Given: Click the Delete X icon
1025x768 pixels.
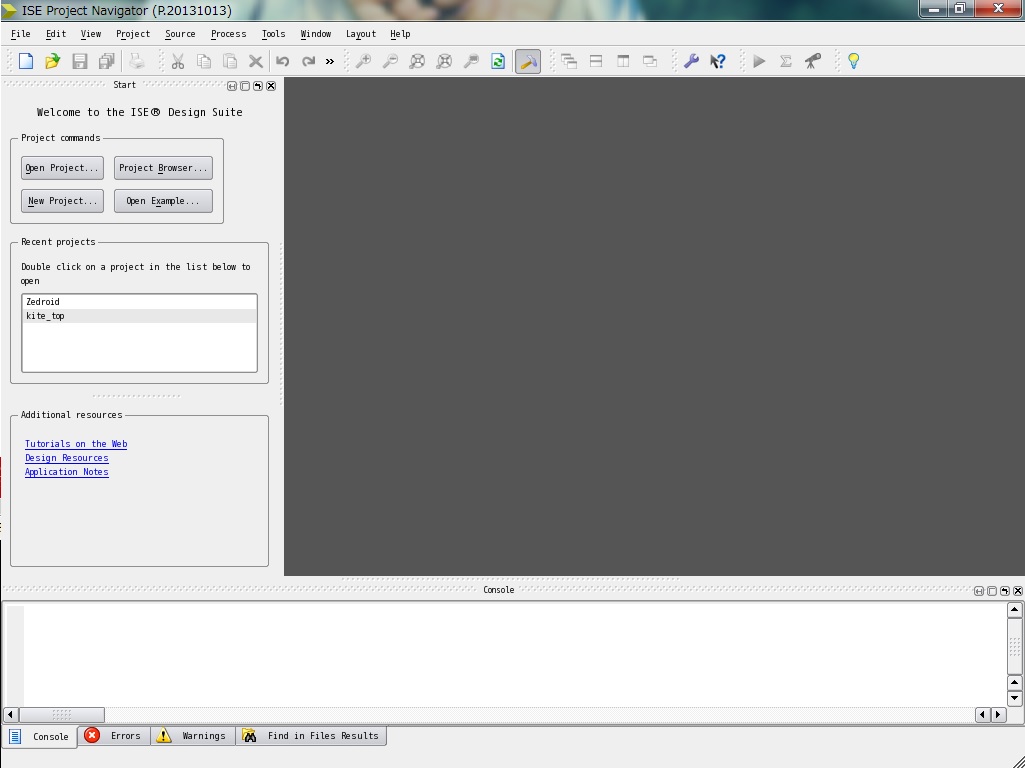Looking at the screenshot, I should [x=256, y=61].
